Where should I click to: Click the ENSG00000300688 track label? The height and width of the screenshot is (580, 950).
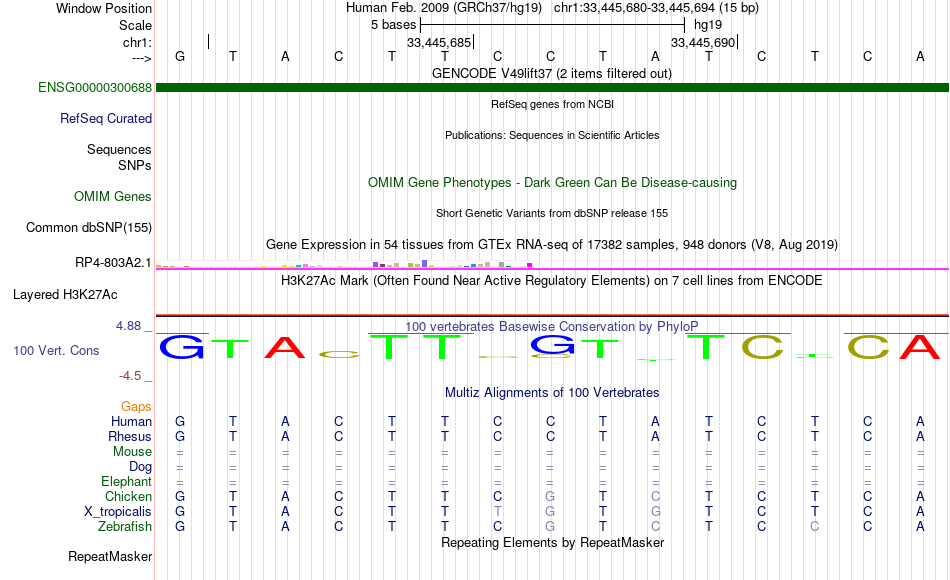[x=95, y=87]
